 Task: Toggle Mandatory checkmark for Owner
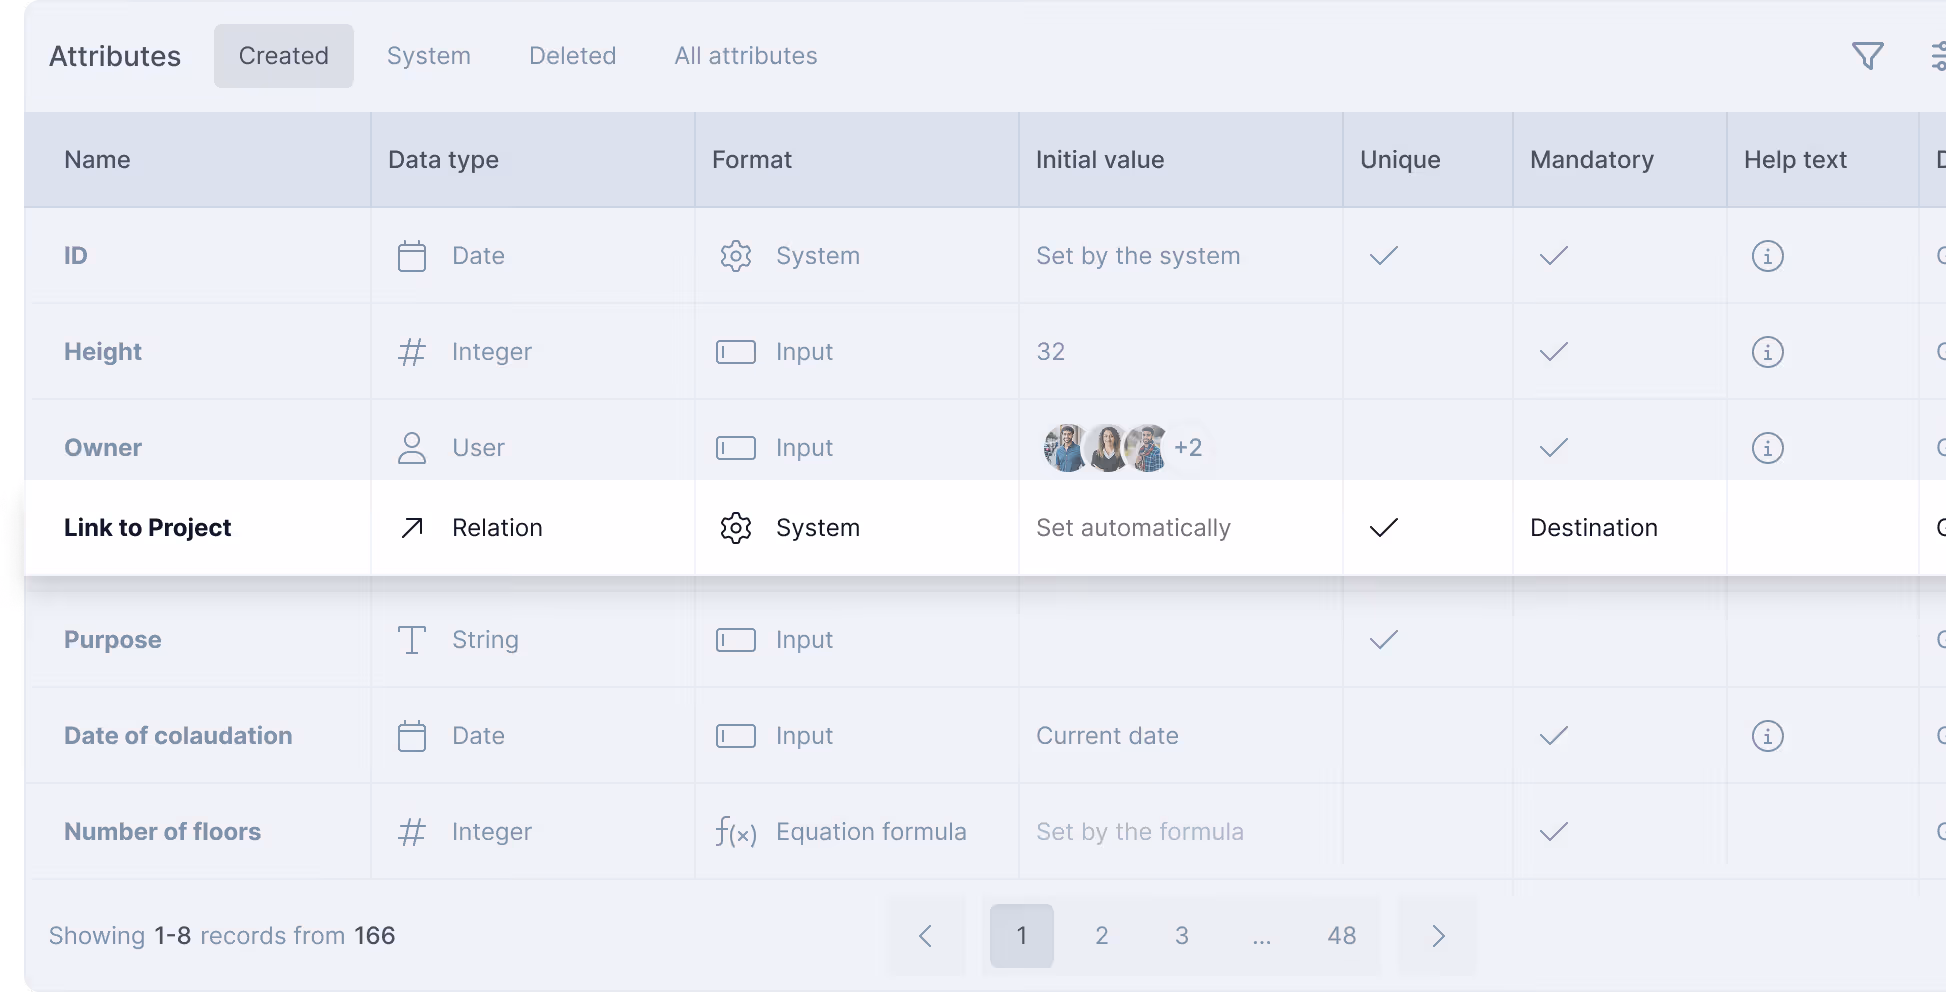(x=1554, y=448)
